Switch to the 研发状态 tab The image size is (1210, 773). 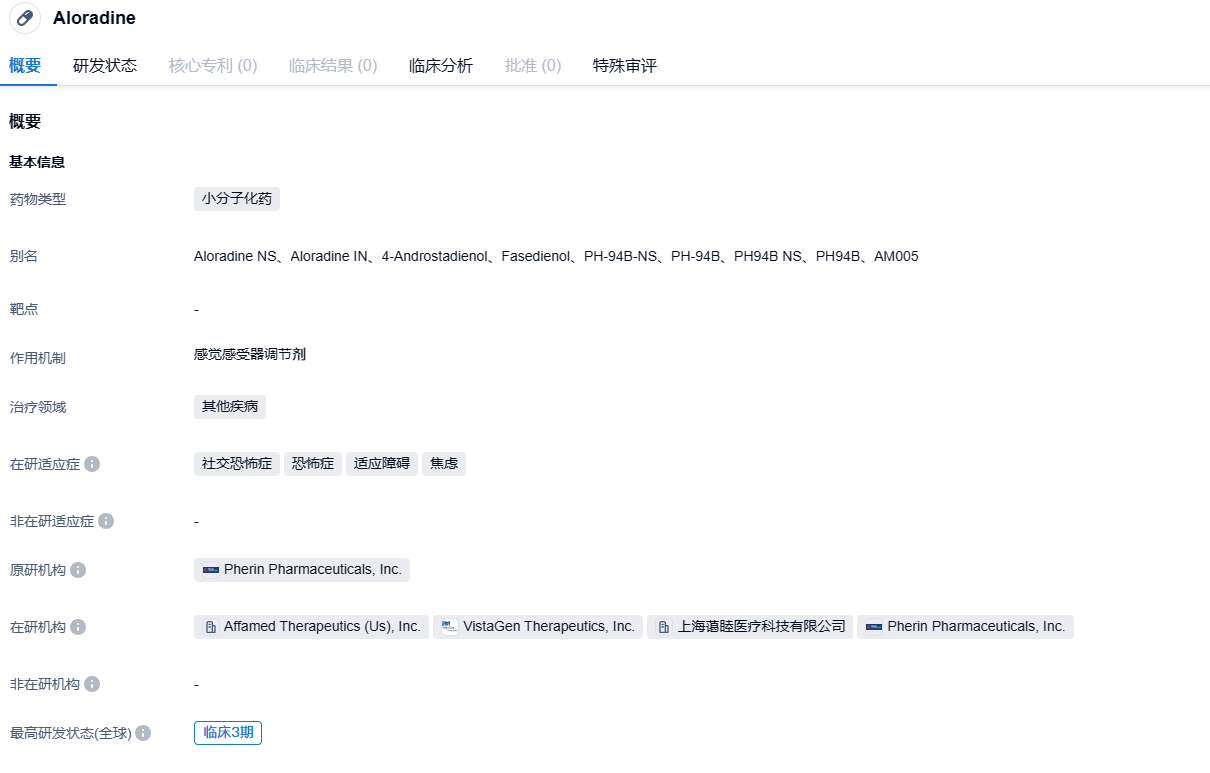coord(105,66)
